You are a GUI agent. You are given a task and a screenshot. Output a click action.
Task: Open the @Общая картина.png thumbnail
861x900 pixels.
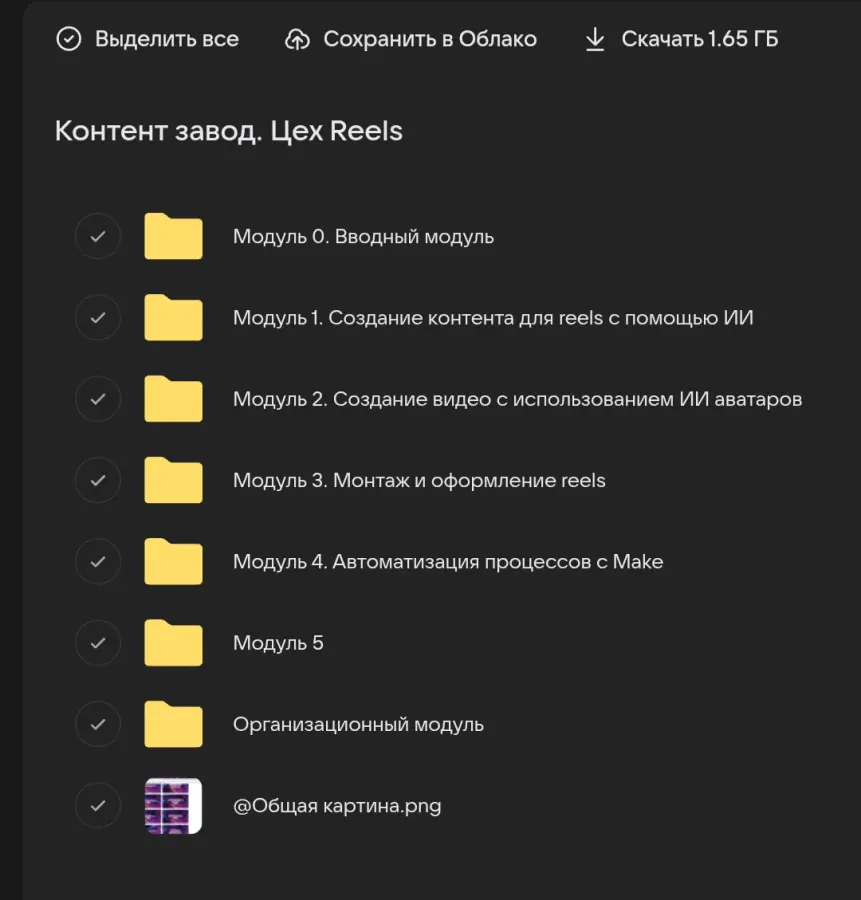(x=173, y=806)
